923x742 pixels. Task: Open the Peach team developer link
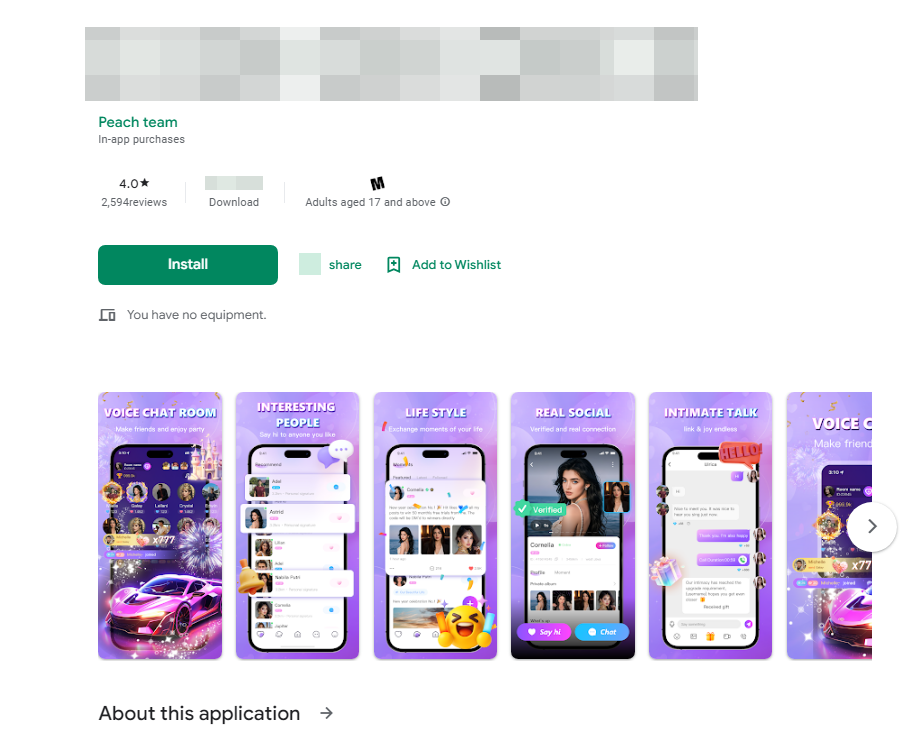138,122
